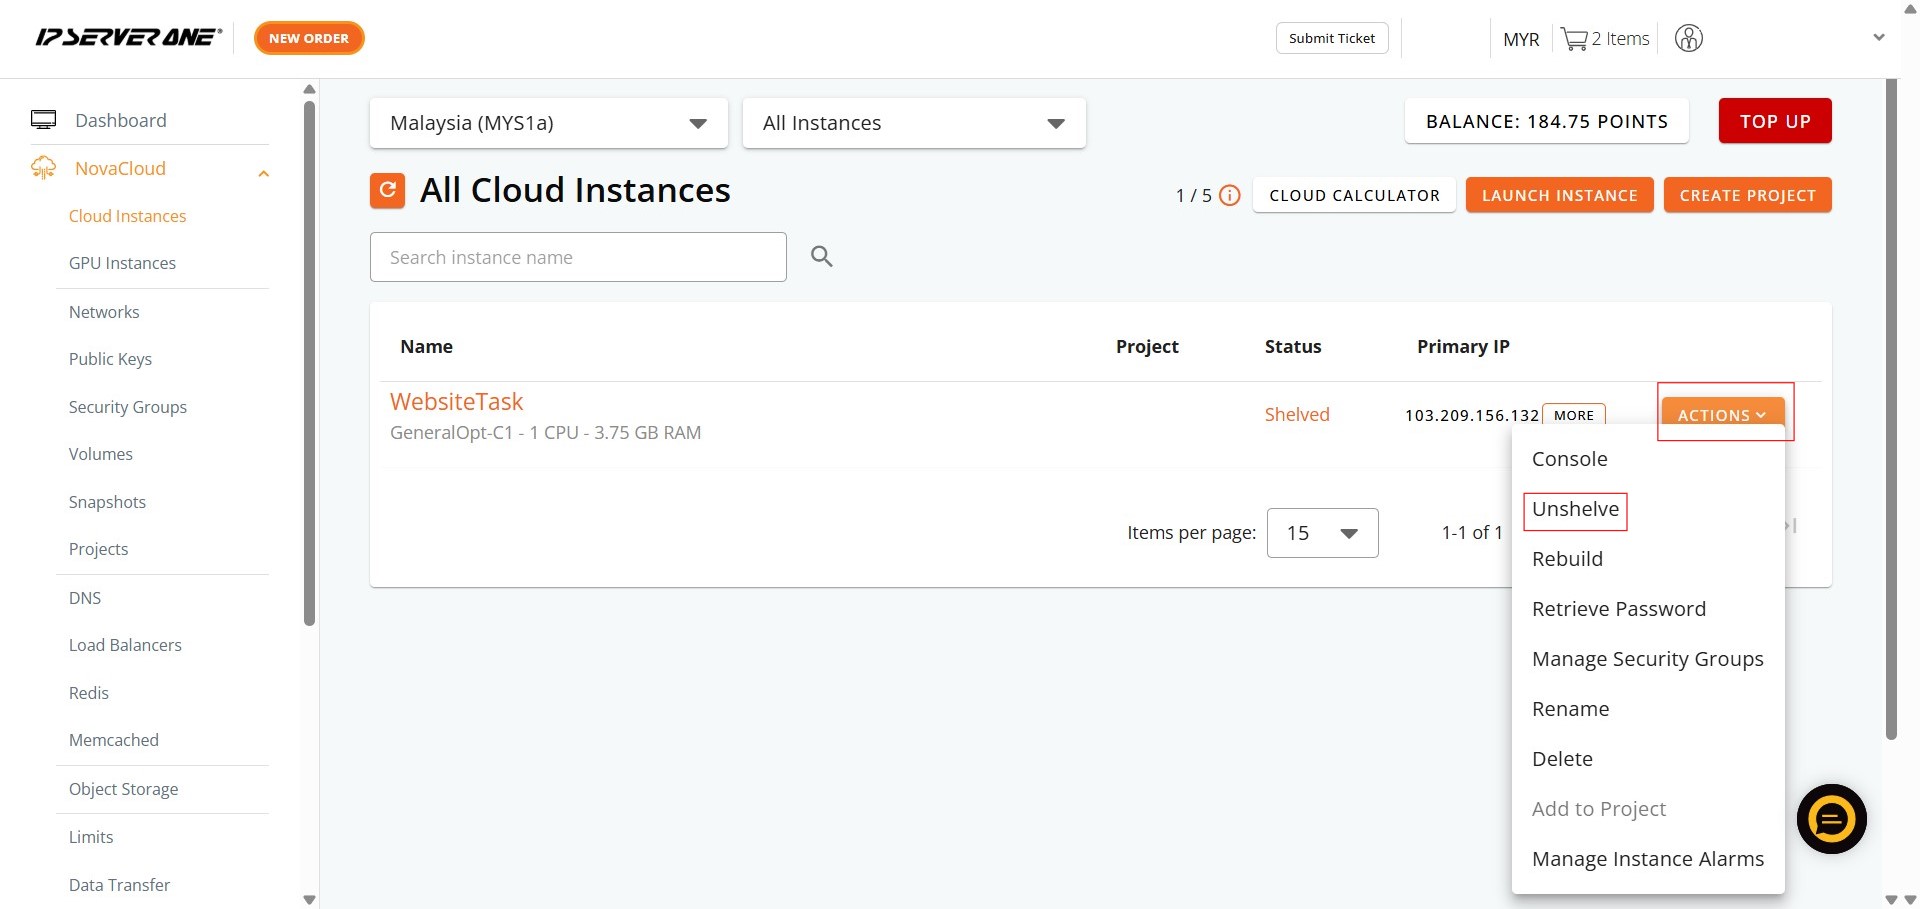Open Load Balancers in sidebar

point(125,645)
